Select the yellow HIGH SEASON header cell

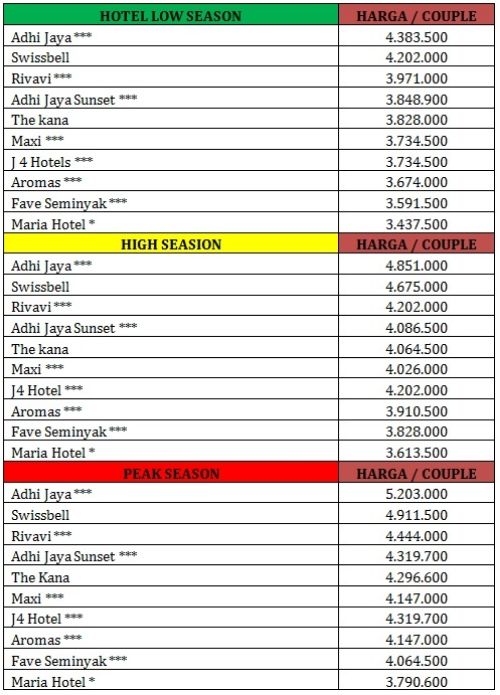tap(171, 244)
